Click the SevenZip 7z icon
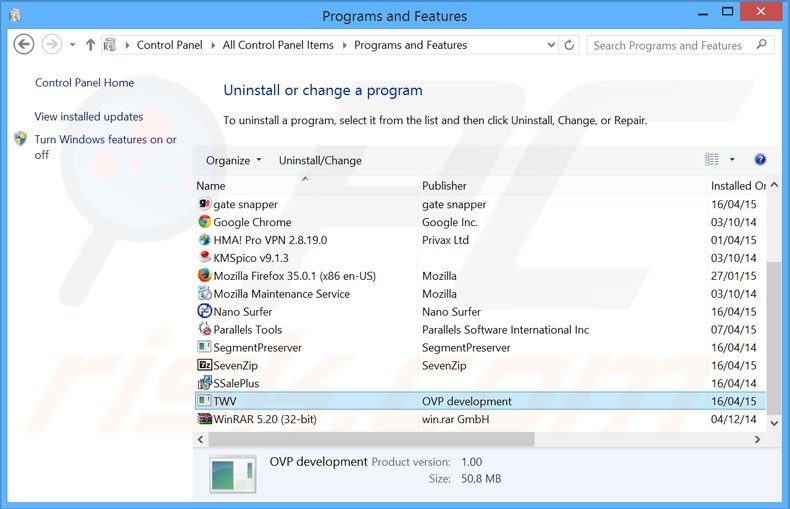The image size is (790, 509). [204, 364]
